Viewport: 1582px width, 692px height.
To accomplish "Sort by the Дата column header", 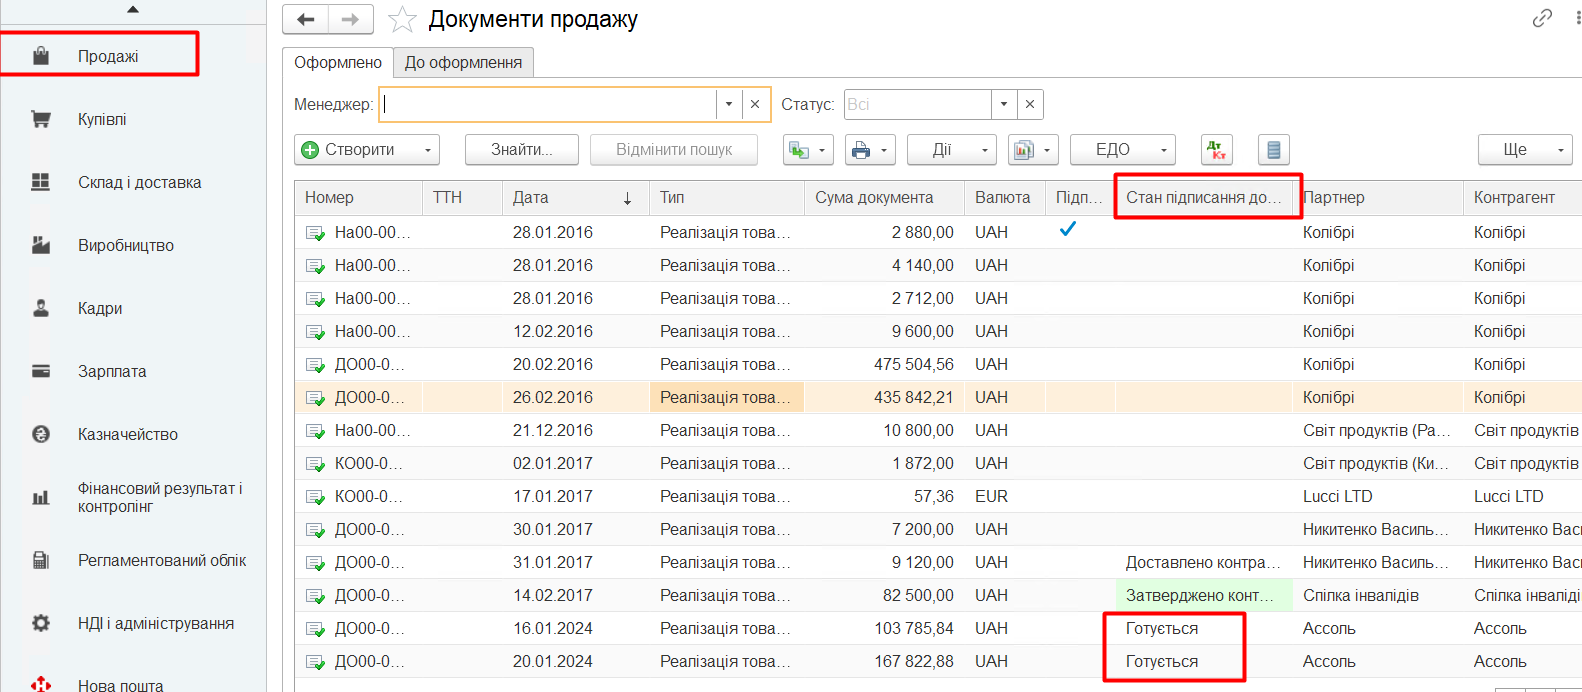I will (x=575, y=198).
